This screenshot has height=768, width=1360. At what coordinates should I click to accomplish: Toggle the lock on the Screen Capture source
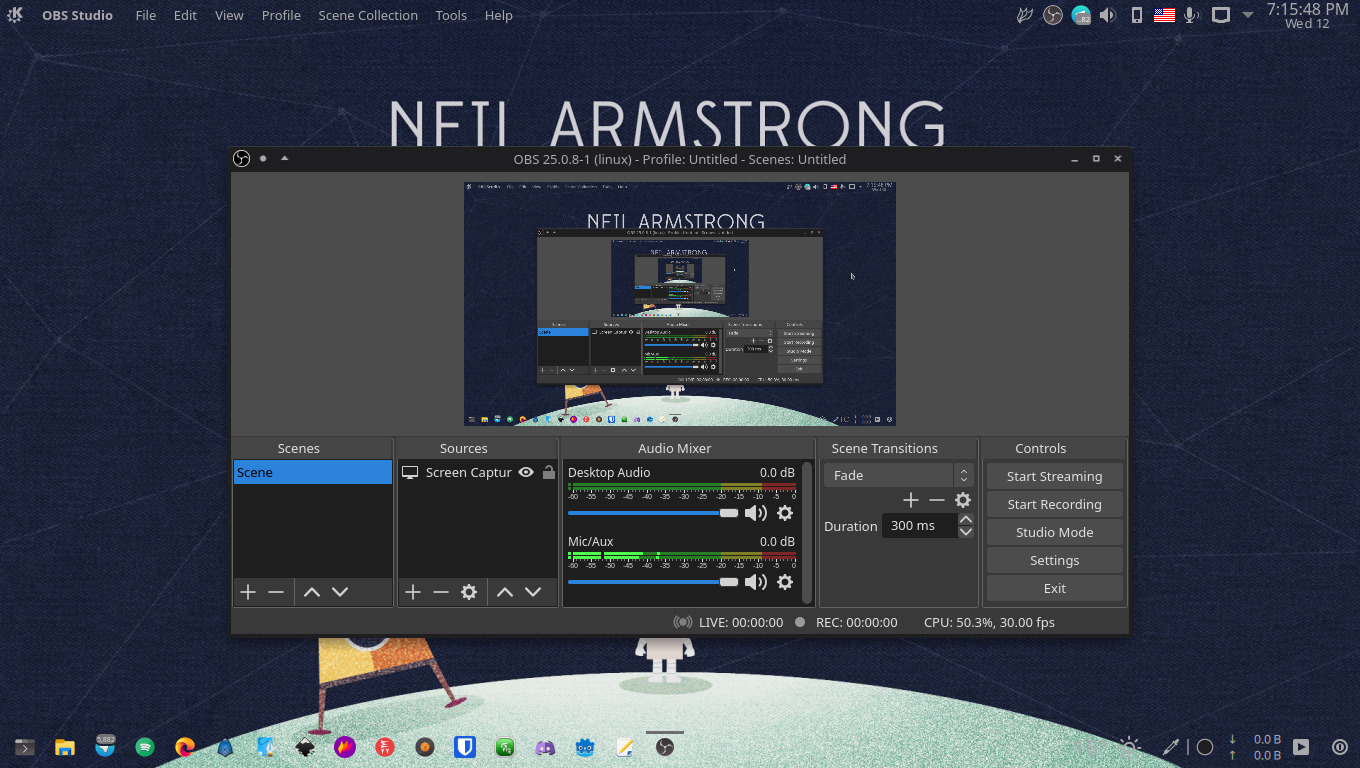pyautogui.click(x=548, y=472)
